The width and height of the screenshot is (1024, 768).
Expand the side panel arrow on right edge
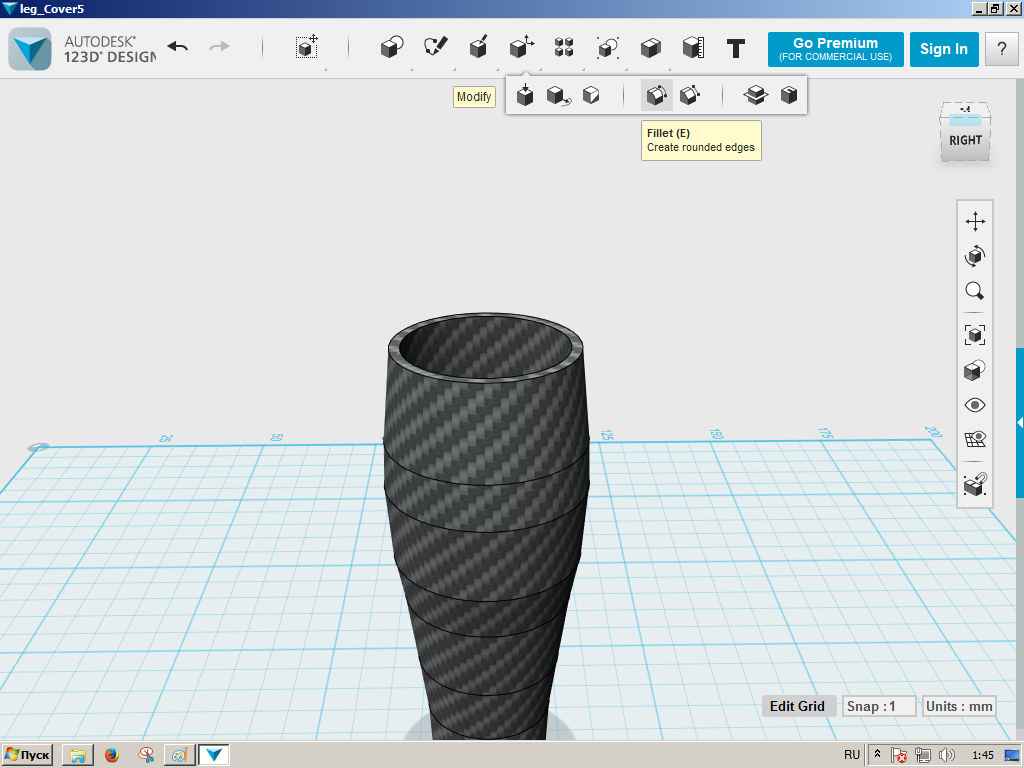point(1019,423)
